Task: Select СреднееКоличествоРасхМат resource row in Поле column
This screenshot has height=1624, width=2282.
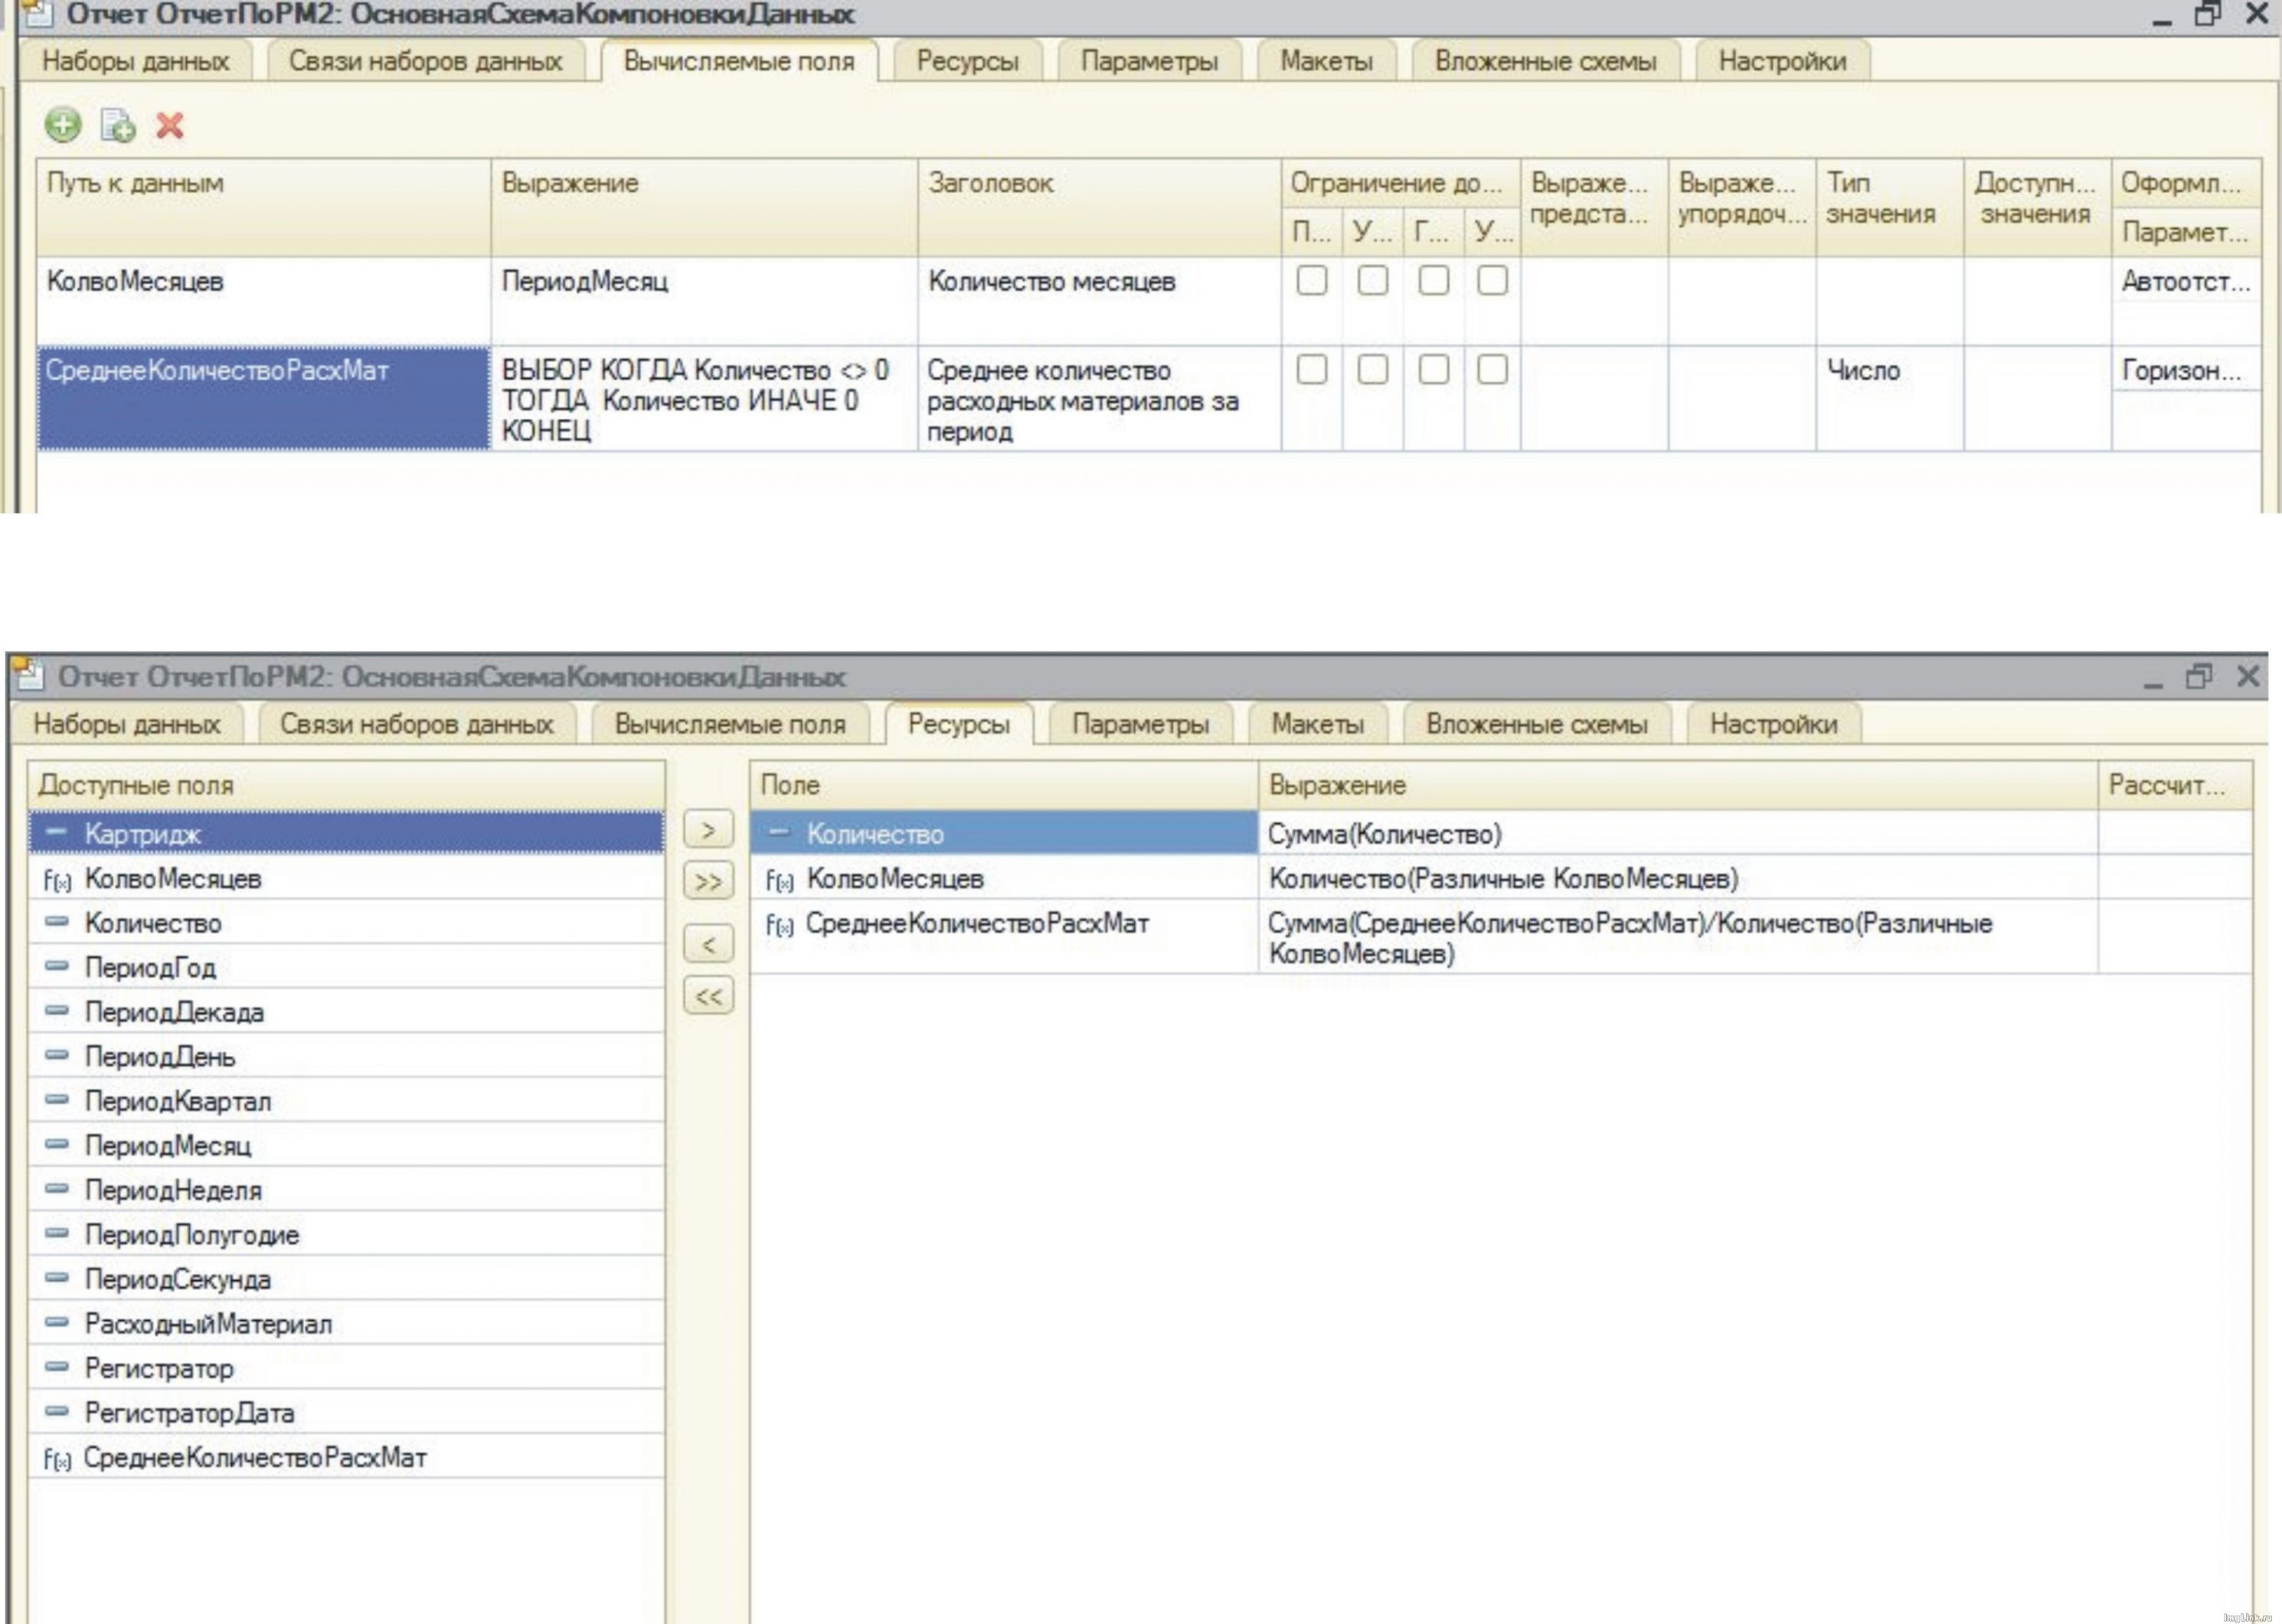Action: point(1004,937)
